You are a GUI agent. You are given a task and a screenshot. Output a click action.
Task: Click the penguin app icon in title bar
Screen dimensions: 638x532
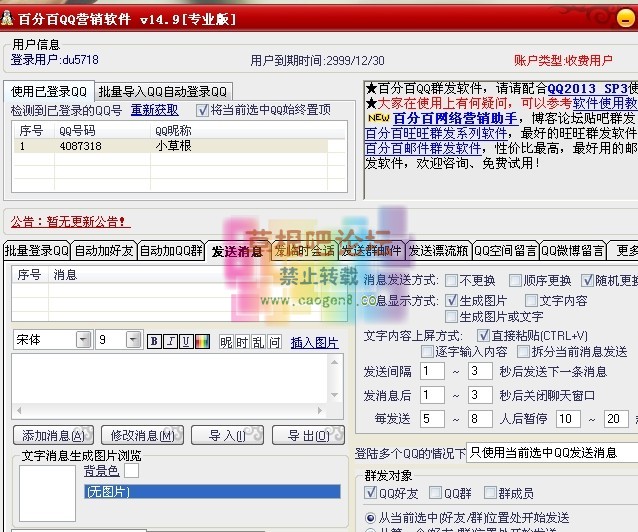tap(7, 18)
